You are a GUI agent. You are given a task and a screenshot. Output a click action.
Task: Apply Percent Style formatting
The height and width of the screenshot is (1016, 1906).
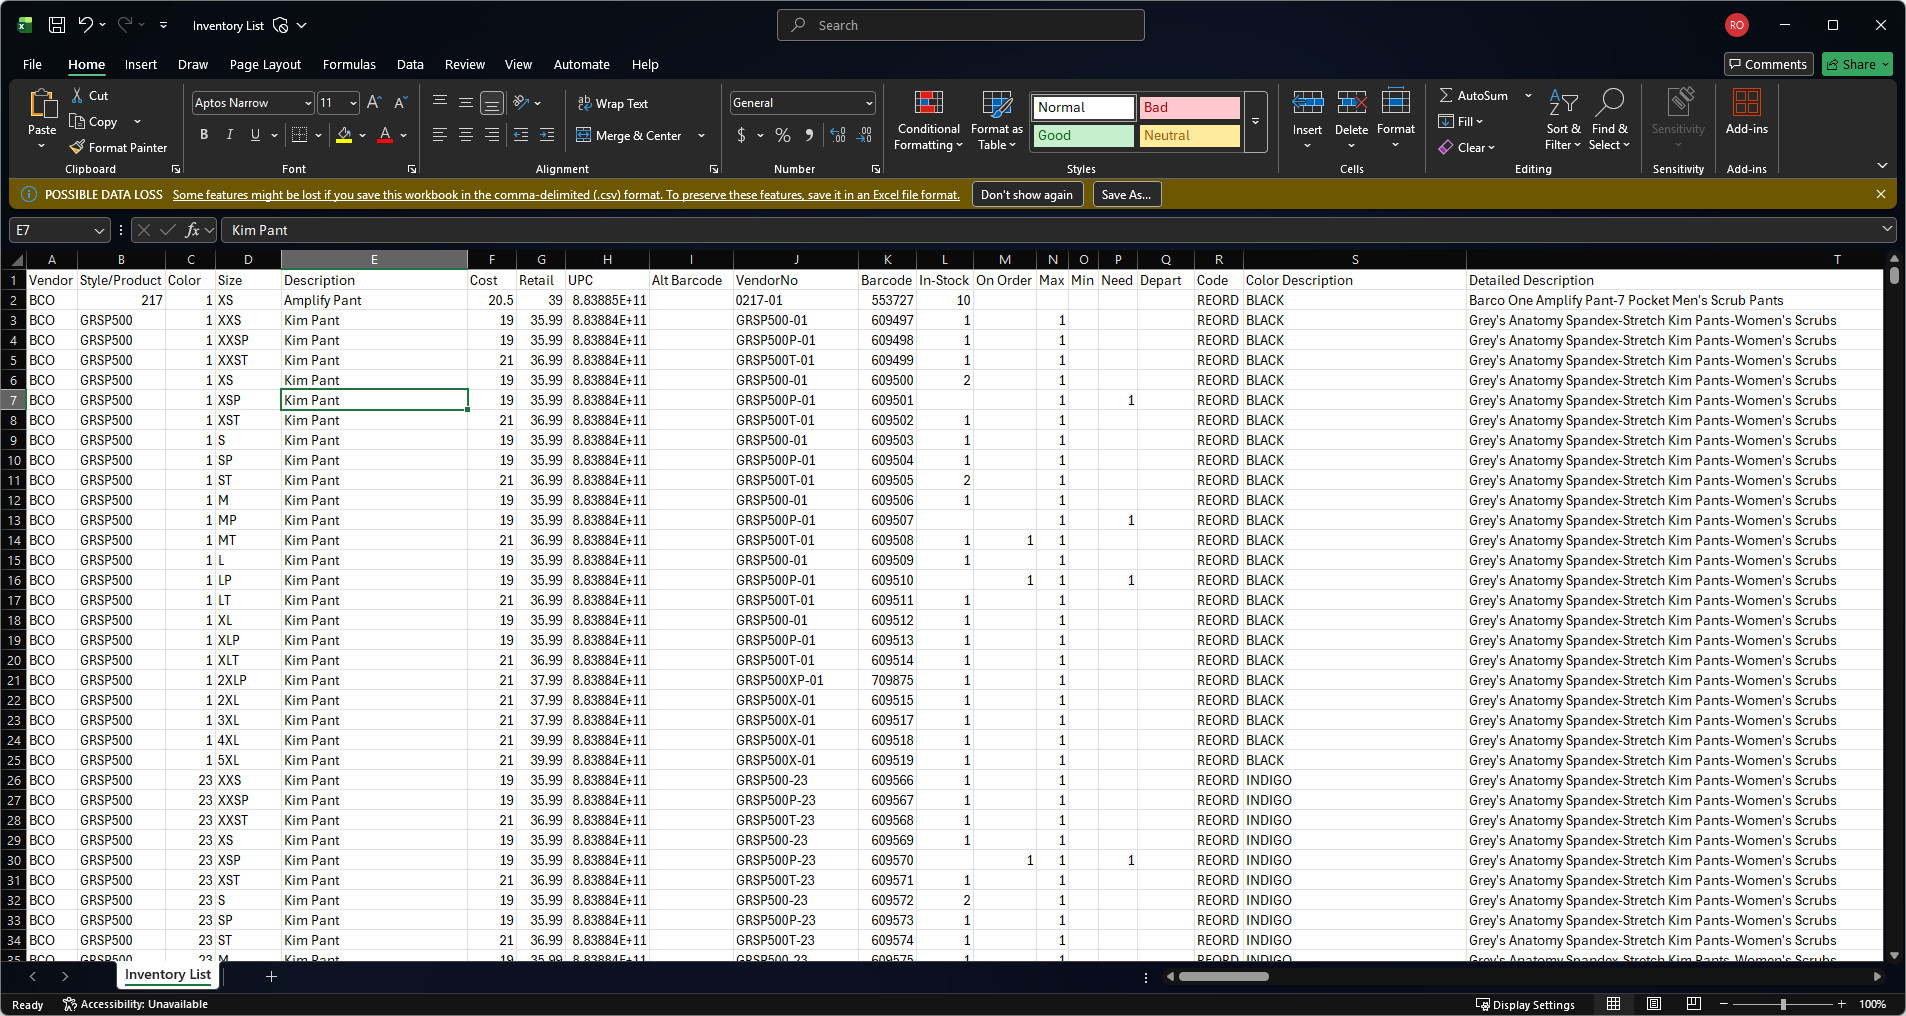point(783,135)
